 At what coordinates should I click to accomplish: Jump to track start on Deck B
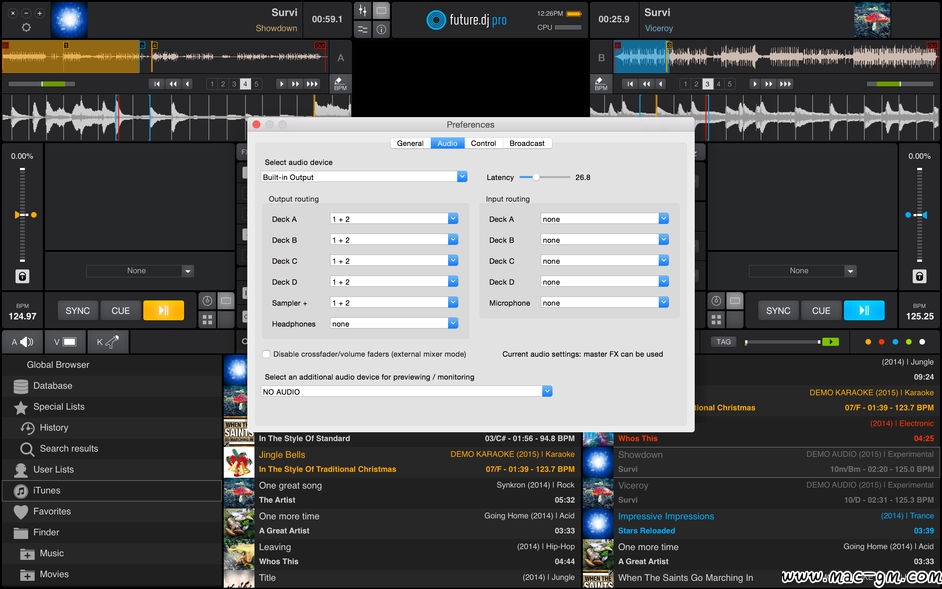click(x=629, y=84)
